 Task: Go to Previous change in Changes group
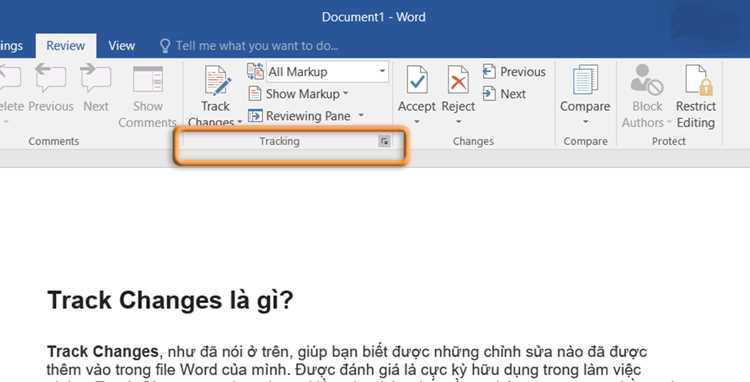[x=514, y=72]
